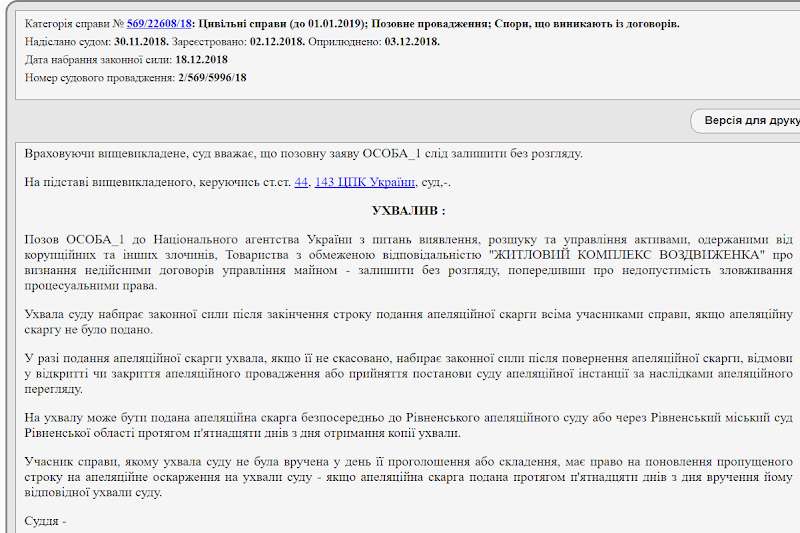The width and height of the screenshot is (800, 533).
Task: Click the paragraph starting "Враховуючи вищевикладене"
Action: click(302, 153)
